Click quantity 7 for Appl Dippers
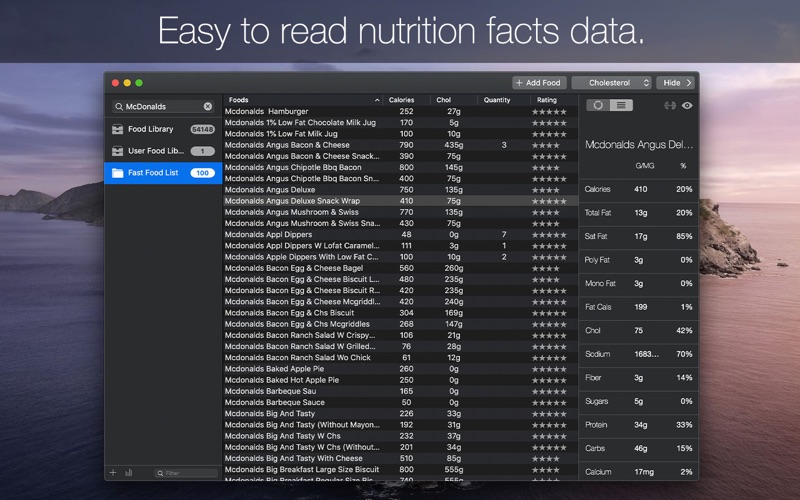Screen dimensions: 800x500 coord(504,235)
